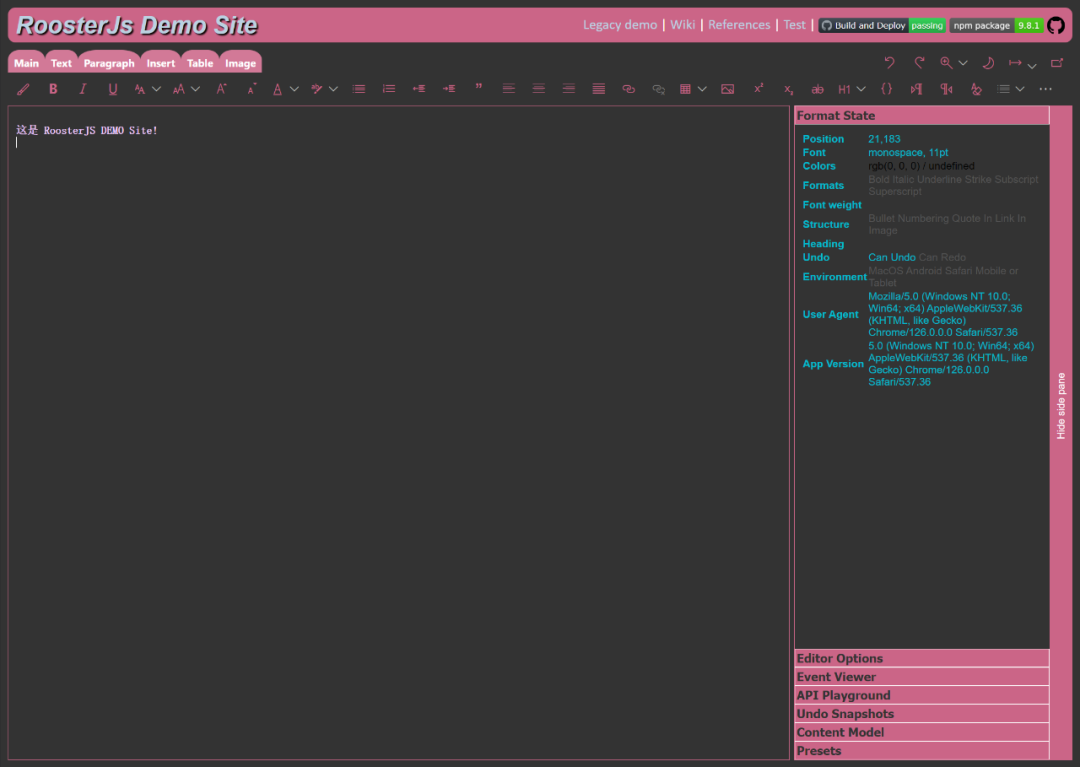
Task: Open the H1 heading dropdown
Action: pos(851,89)
